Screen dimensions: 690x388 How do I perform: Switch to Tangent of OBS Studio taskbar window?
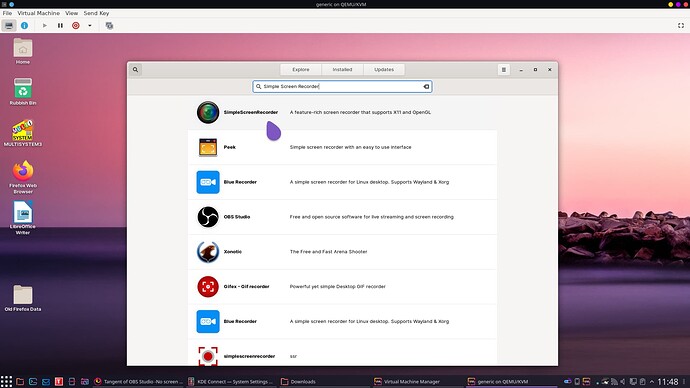click(138, 381)
